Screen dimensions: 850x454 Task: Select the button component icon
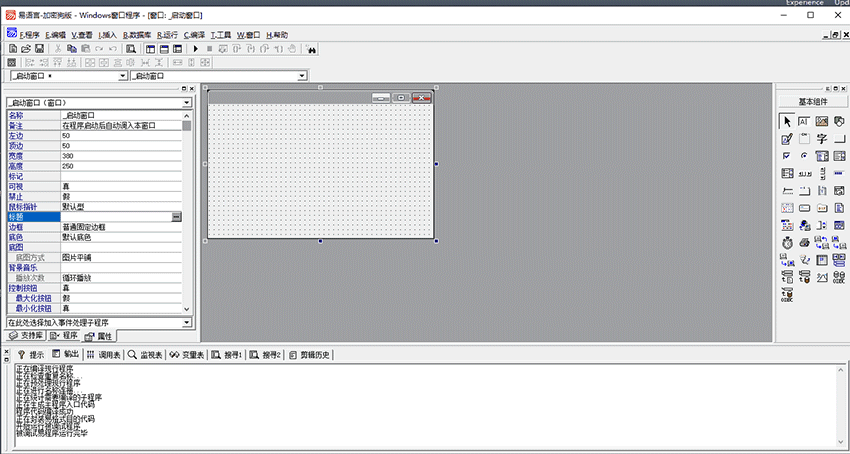click(839, 139)
